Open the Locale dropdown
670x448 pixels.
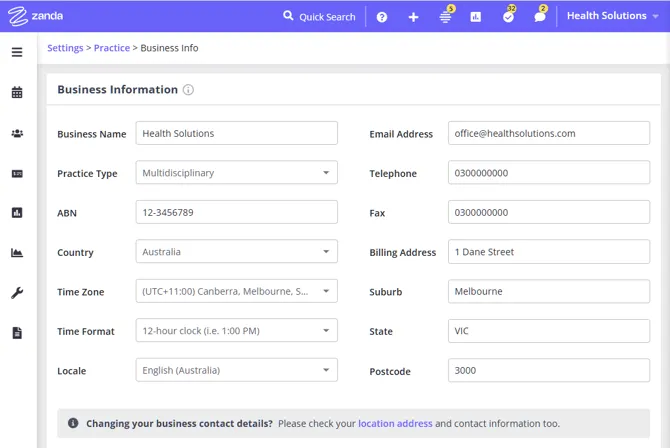237,370
